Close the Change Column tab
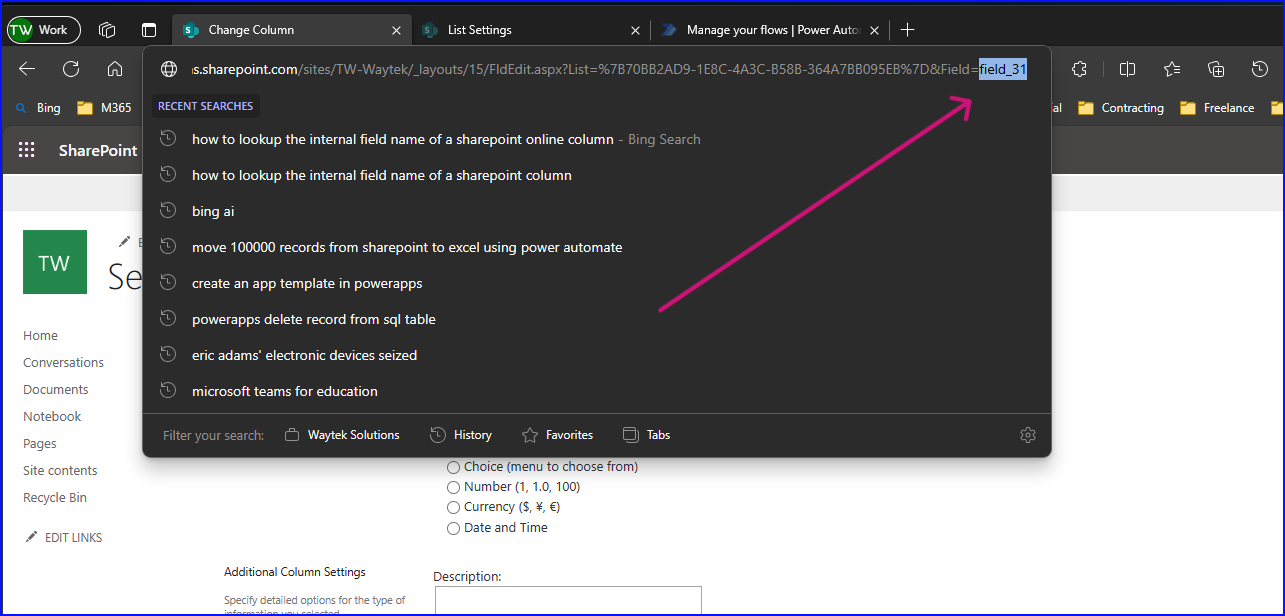The width and height of the screenshot is (1285, 616). [x=396, y=30]
